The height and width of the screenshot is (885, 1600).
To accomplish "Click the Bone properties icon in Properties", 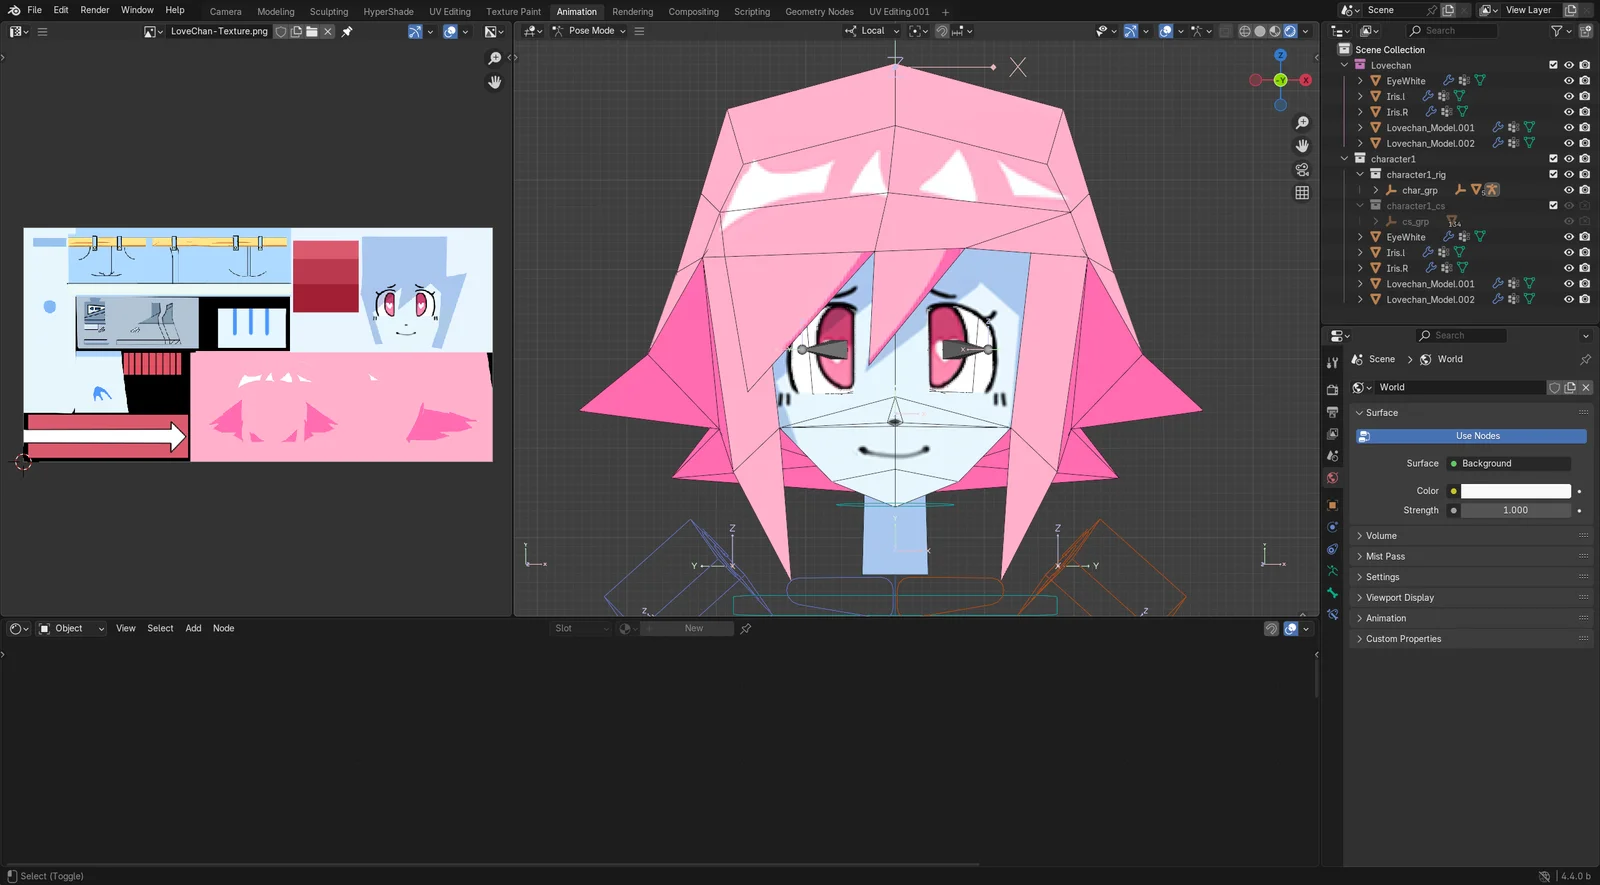I will point(1332,593).
